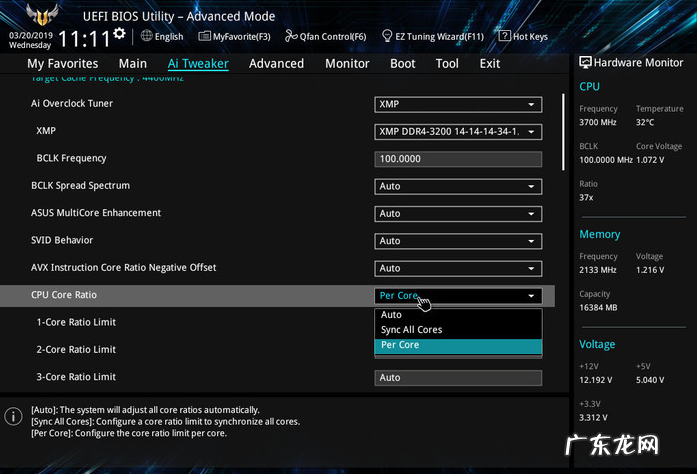Pick the Per Core list option
This screenshot has width=698, height=474.
(x=400, y=345)
